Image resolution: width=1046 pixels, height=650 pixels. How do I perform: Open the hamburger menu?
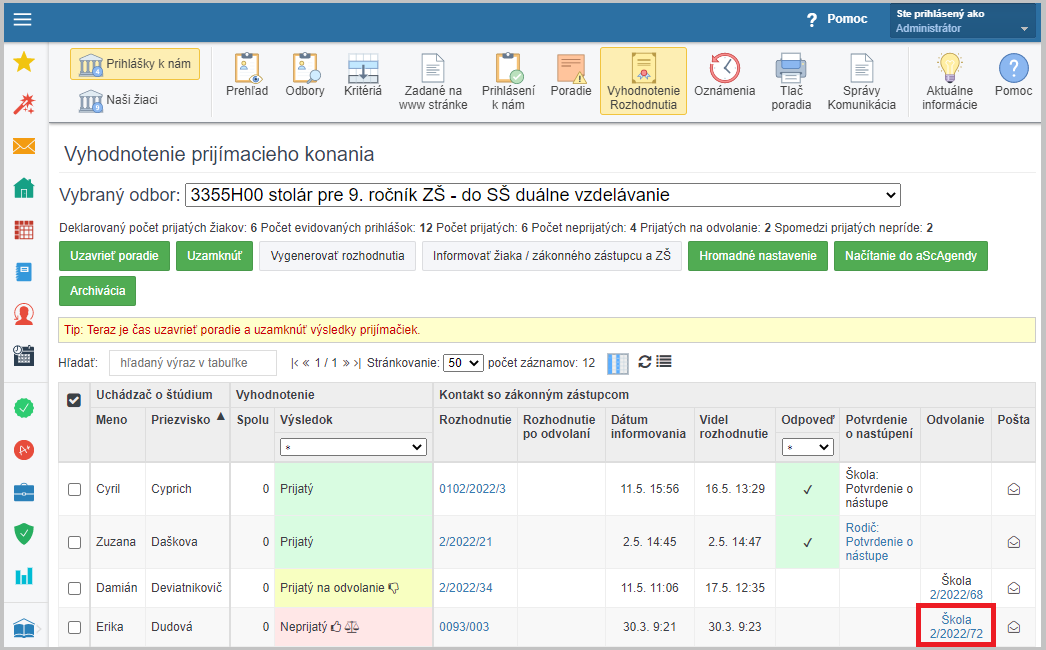click(x=23, y=19)
